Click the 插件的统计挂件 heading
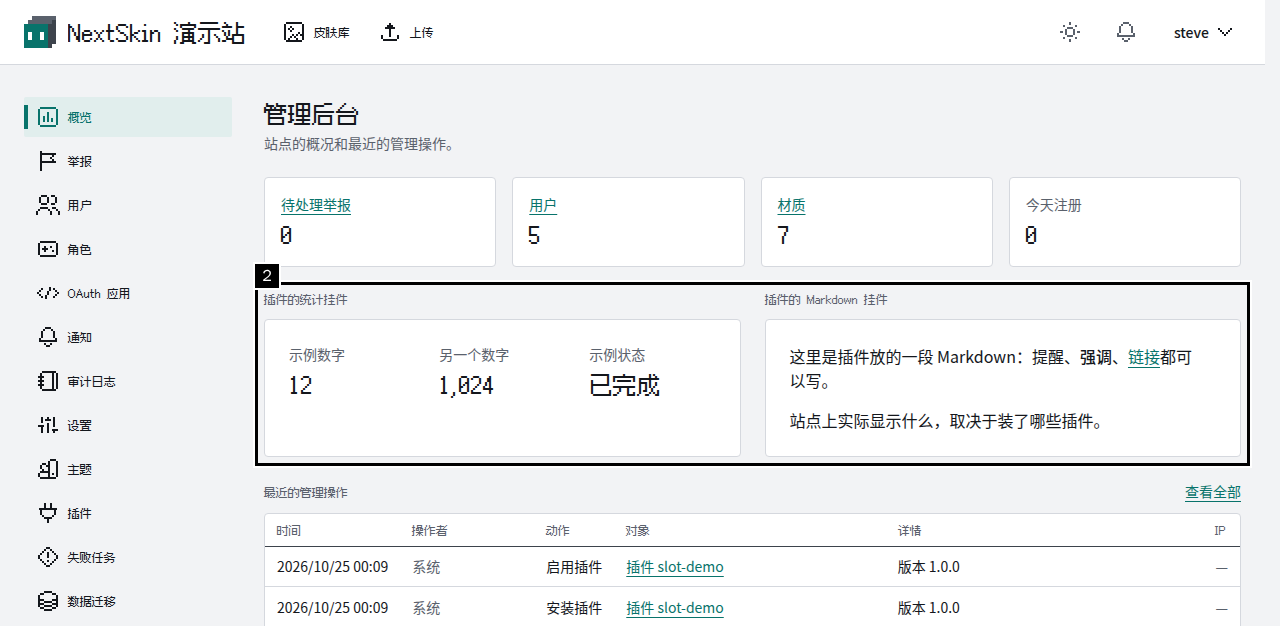Screen dimensions: 1280x626 pyautogui.click(x=306, y=299)
